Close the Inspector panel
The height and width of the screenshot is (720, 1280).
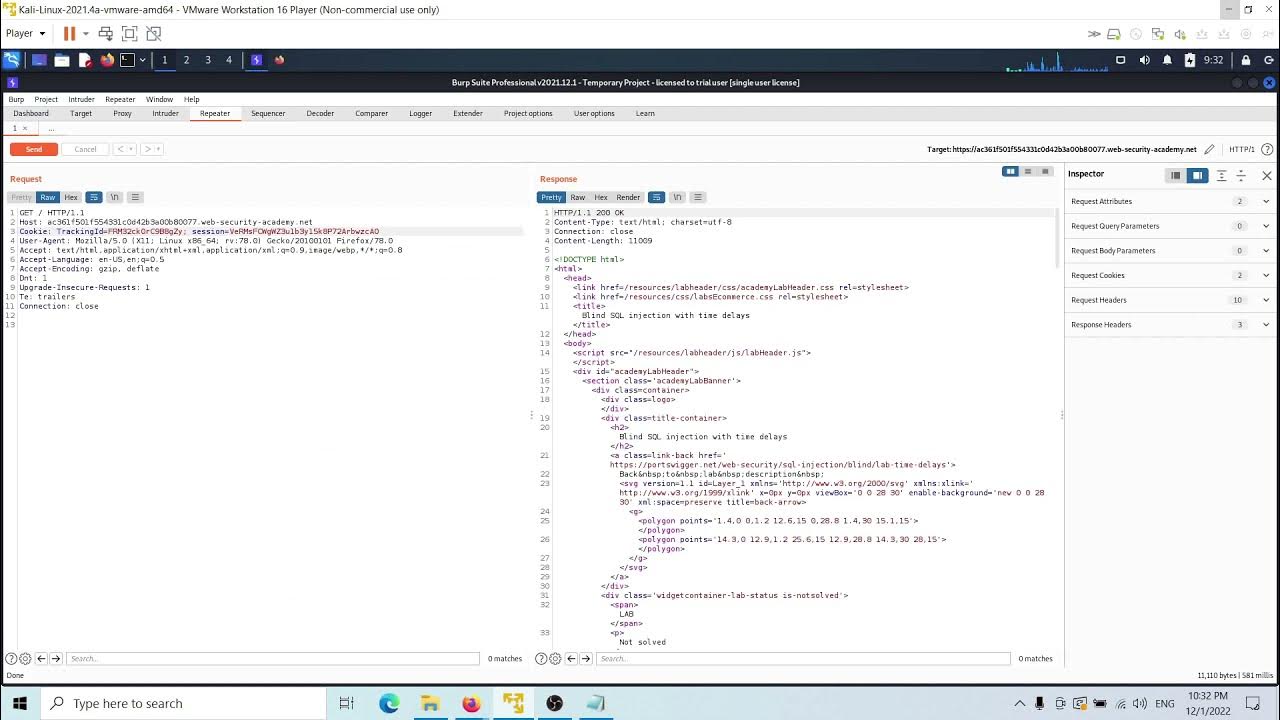click(1266, 175)
